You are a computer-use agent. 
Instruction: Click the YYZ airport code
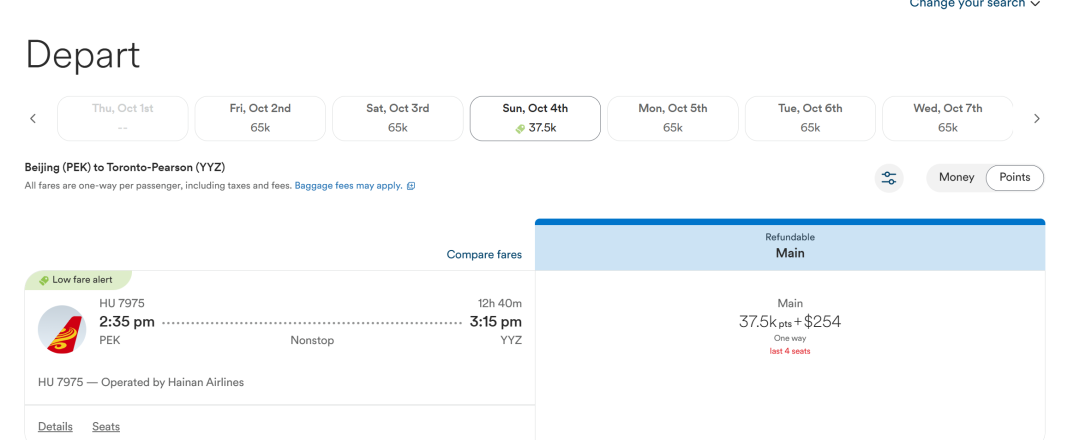(x=511, y=340)
